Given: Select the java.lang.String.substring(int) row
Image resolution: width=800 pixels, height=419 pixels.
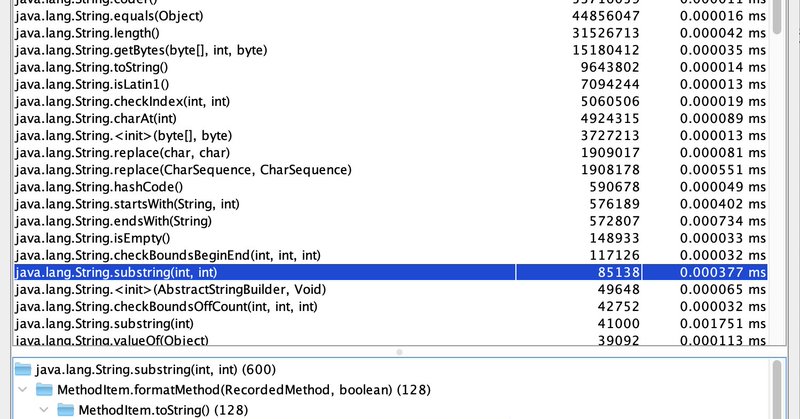Looking at the screenshot, I should [x=390, y=324].
